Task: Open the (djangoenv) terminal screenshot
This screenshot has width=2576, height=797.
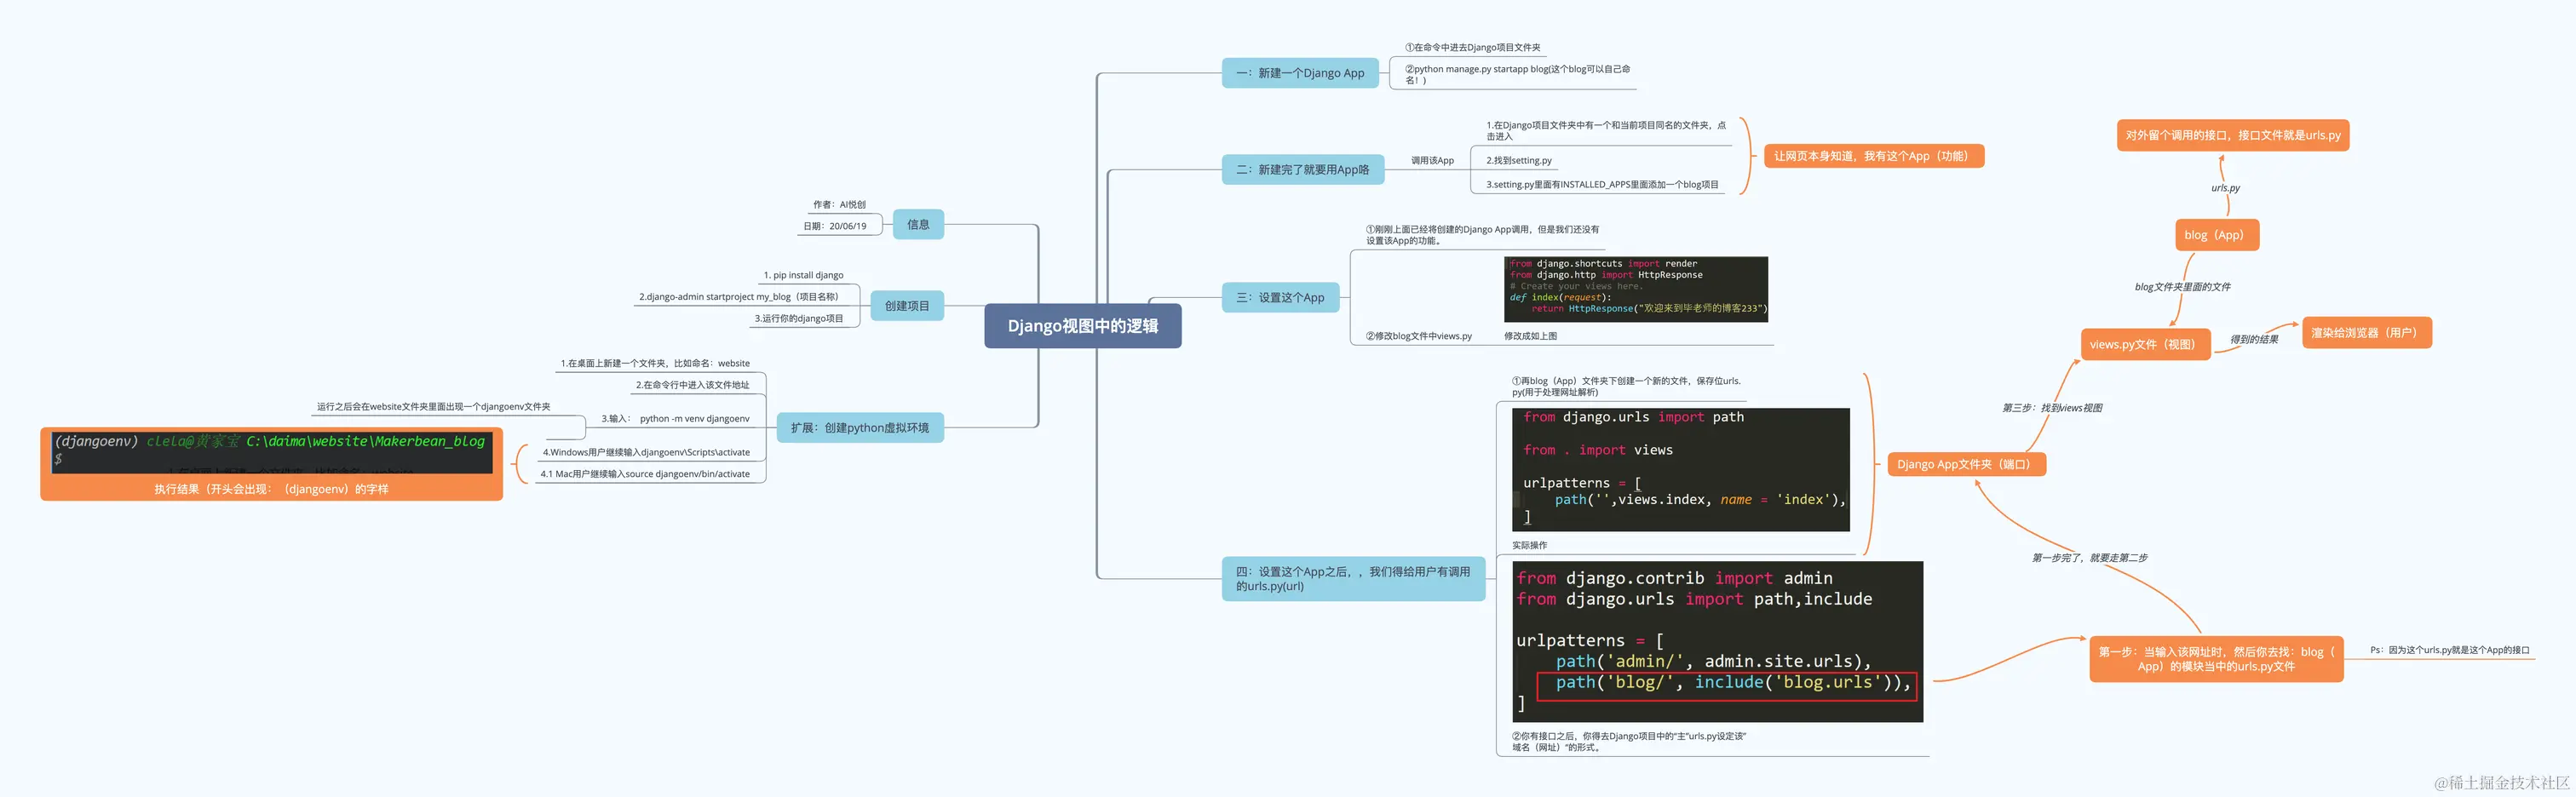Action: click(x=272, y=452)
